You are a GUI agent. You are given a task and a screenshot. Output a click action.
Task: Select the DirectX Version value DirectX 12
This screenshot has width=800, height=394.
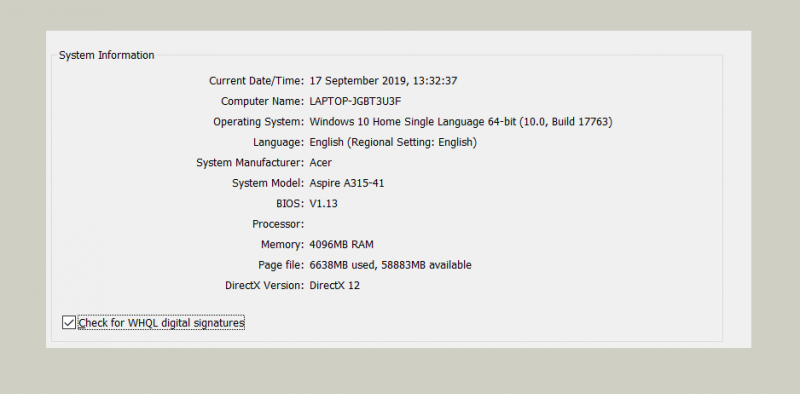(x=334, y=285)
